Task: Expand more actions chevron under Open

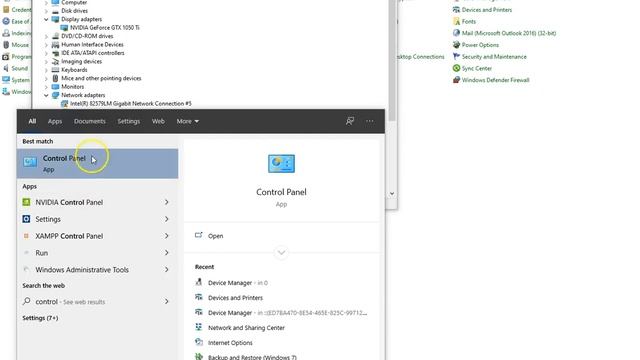Action: click(281, 252)
